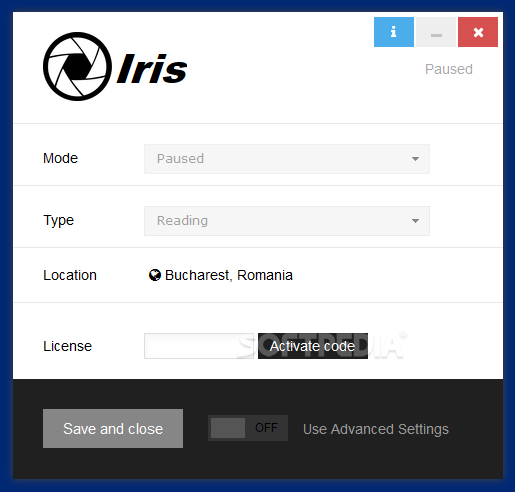
Task: Click the License label
Action: (67, 346)
